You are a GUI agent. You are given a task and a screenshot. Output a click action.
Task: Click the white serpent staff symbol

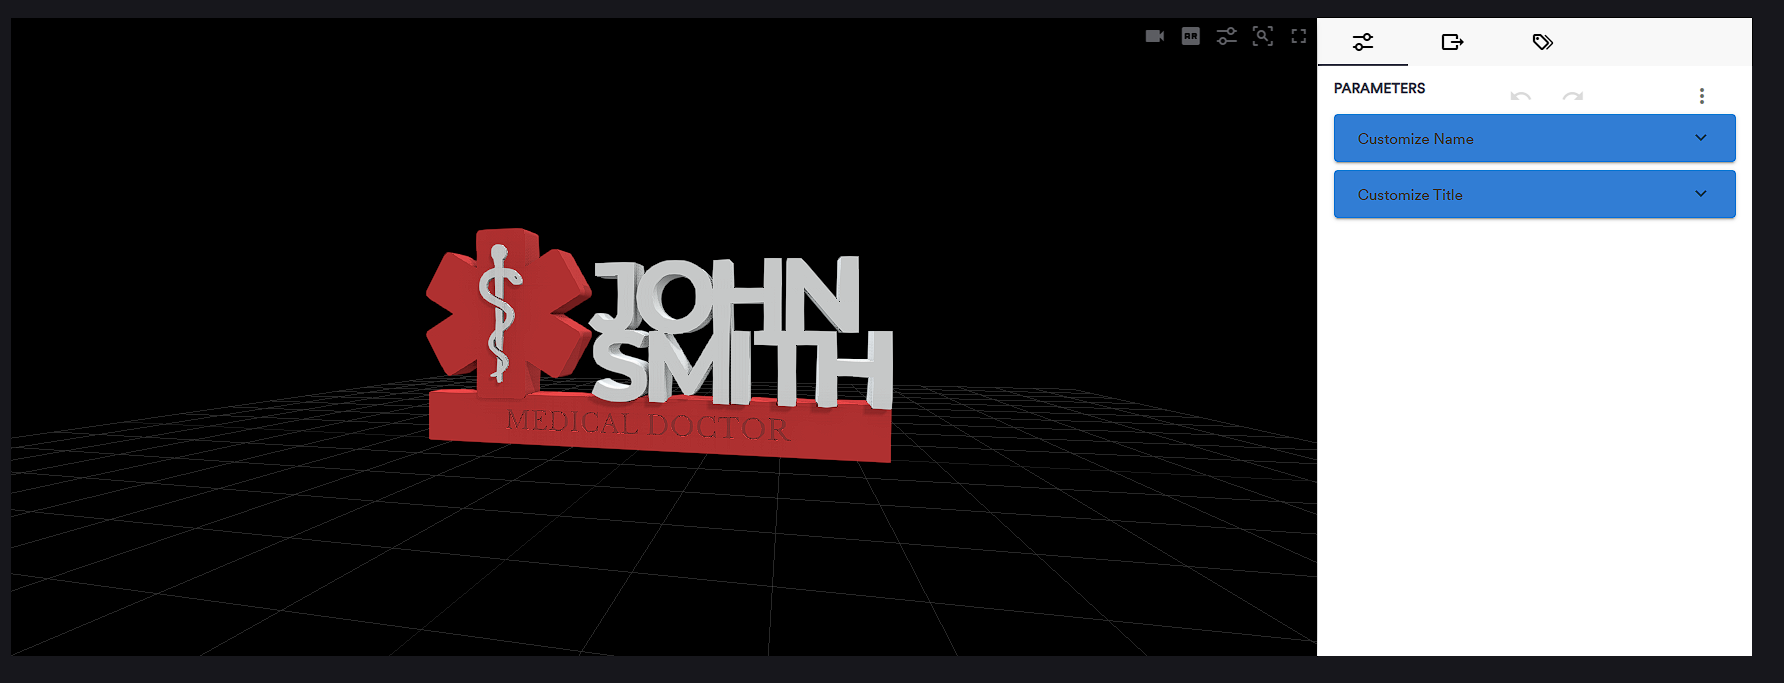pyautogui.click(x=498, y=312)
